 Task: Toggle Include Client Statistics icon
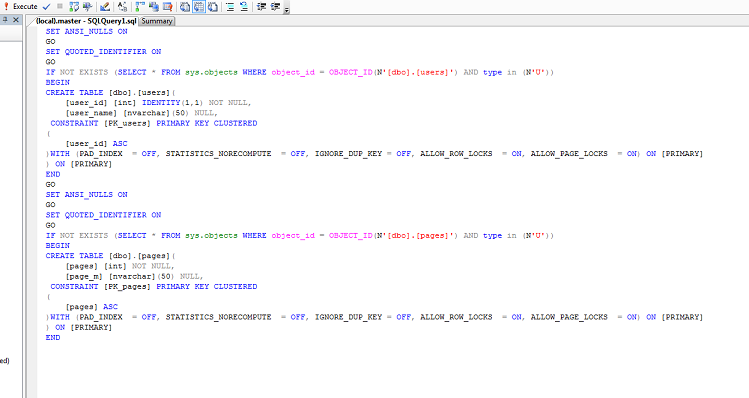153,7
